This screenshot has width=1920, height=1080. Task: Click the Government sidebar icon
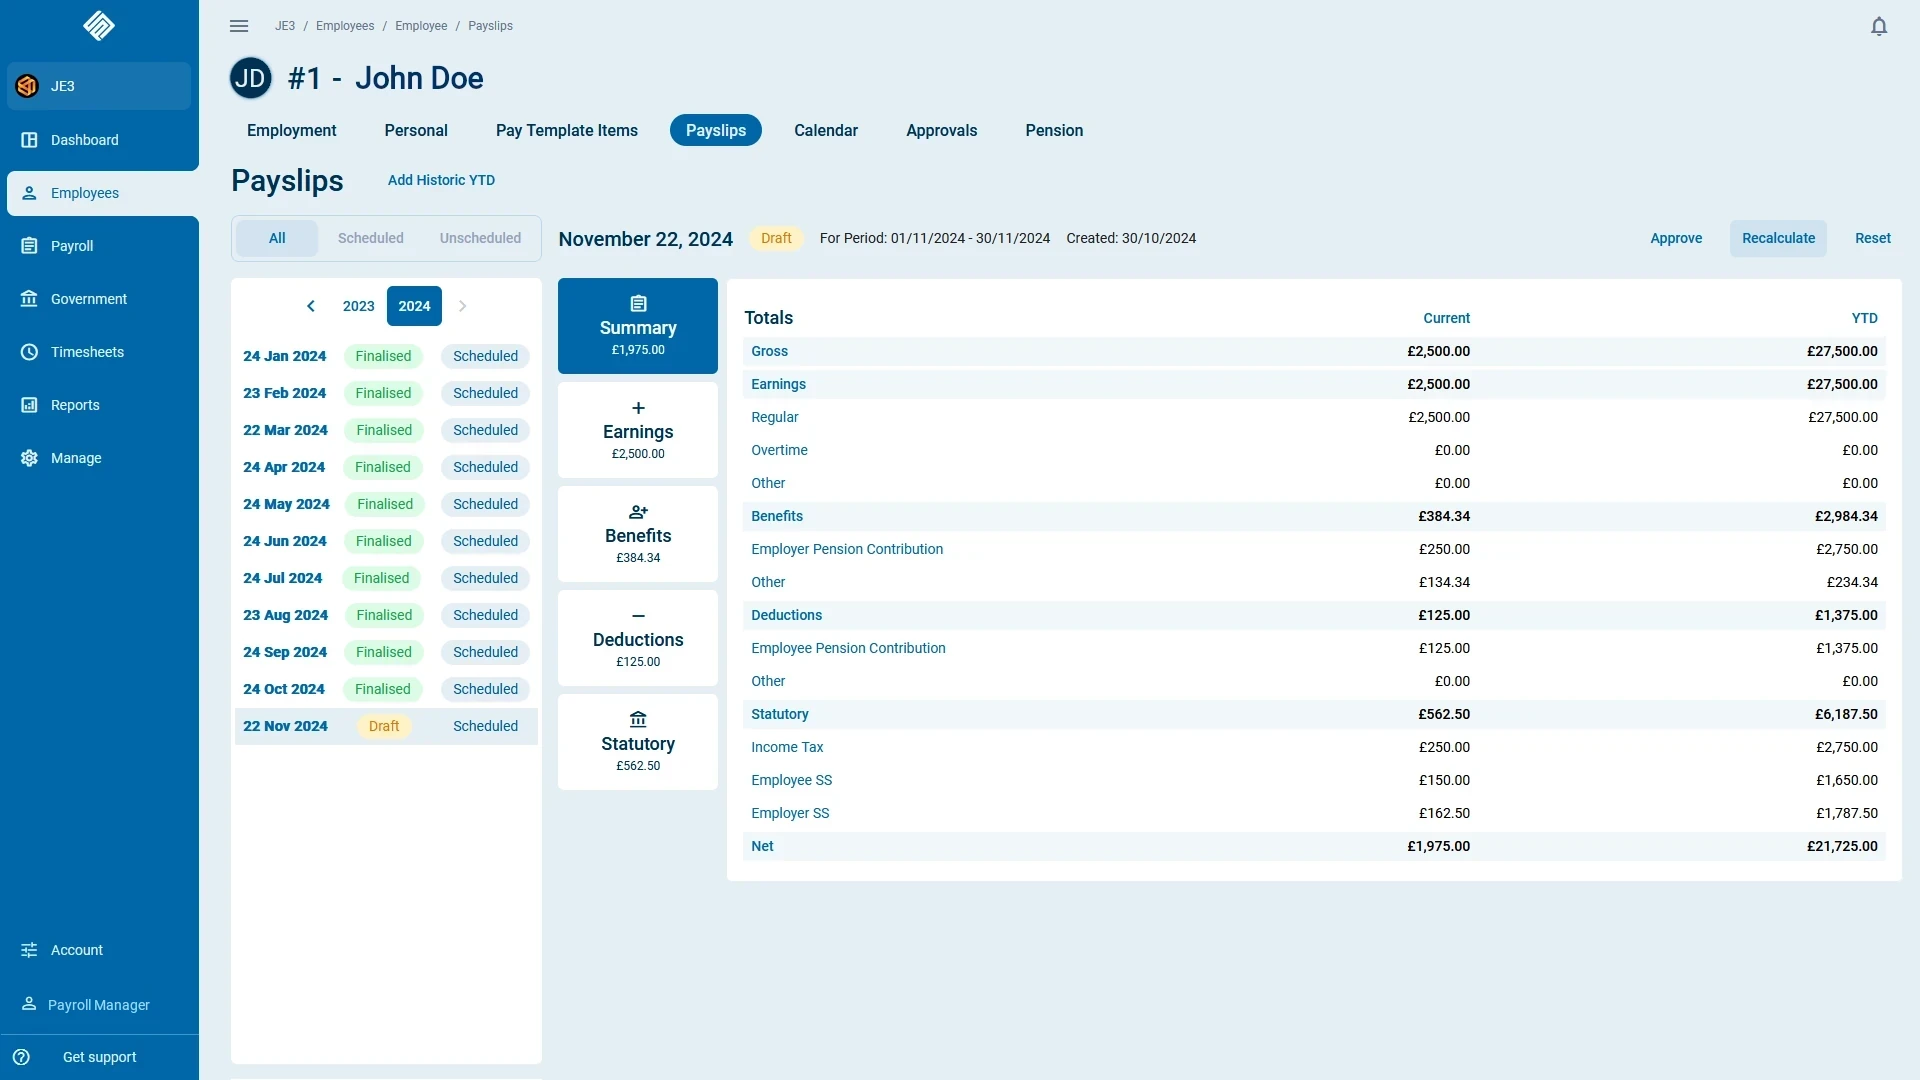coord(28,298)
